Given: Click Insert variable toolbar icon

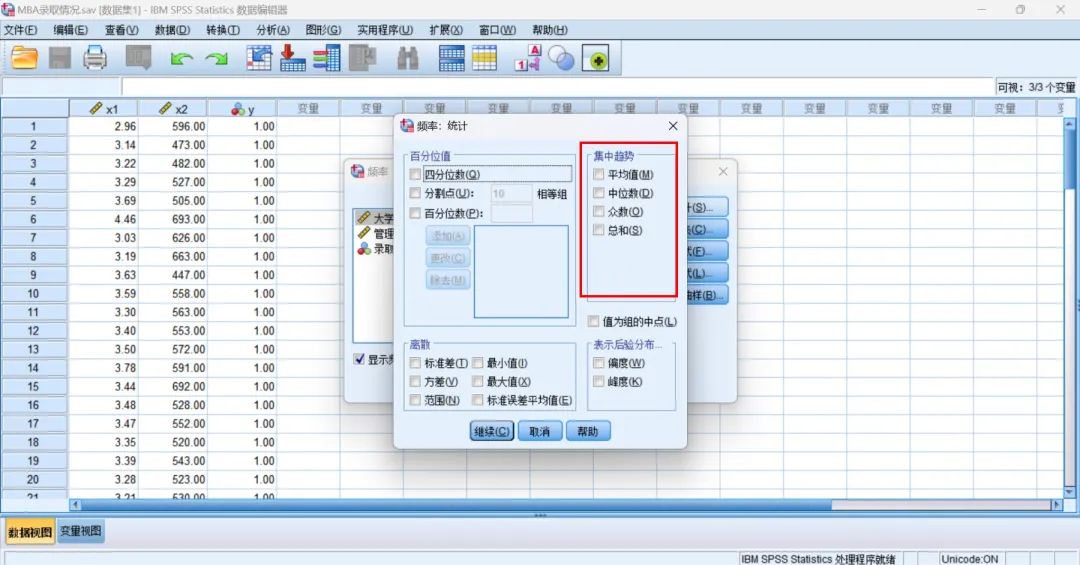Looking at the screenshot, I should point(484,58).
